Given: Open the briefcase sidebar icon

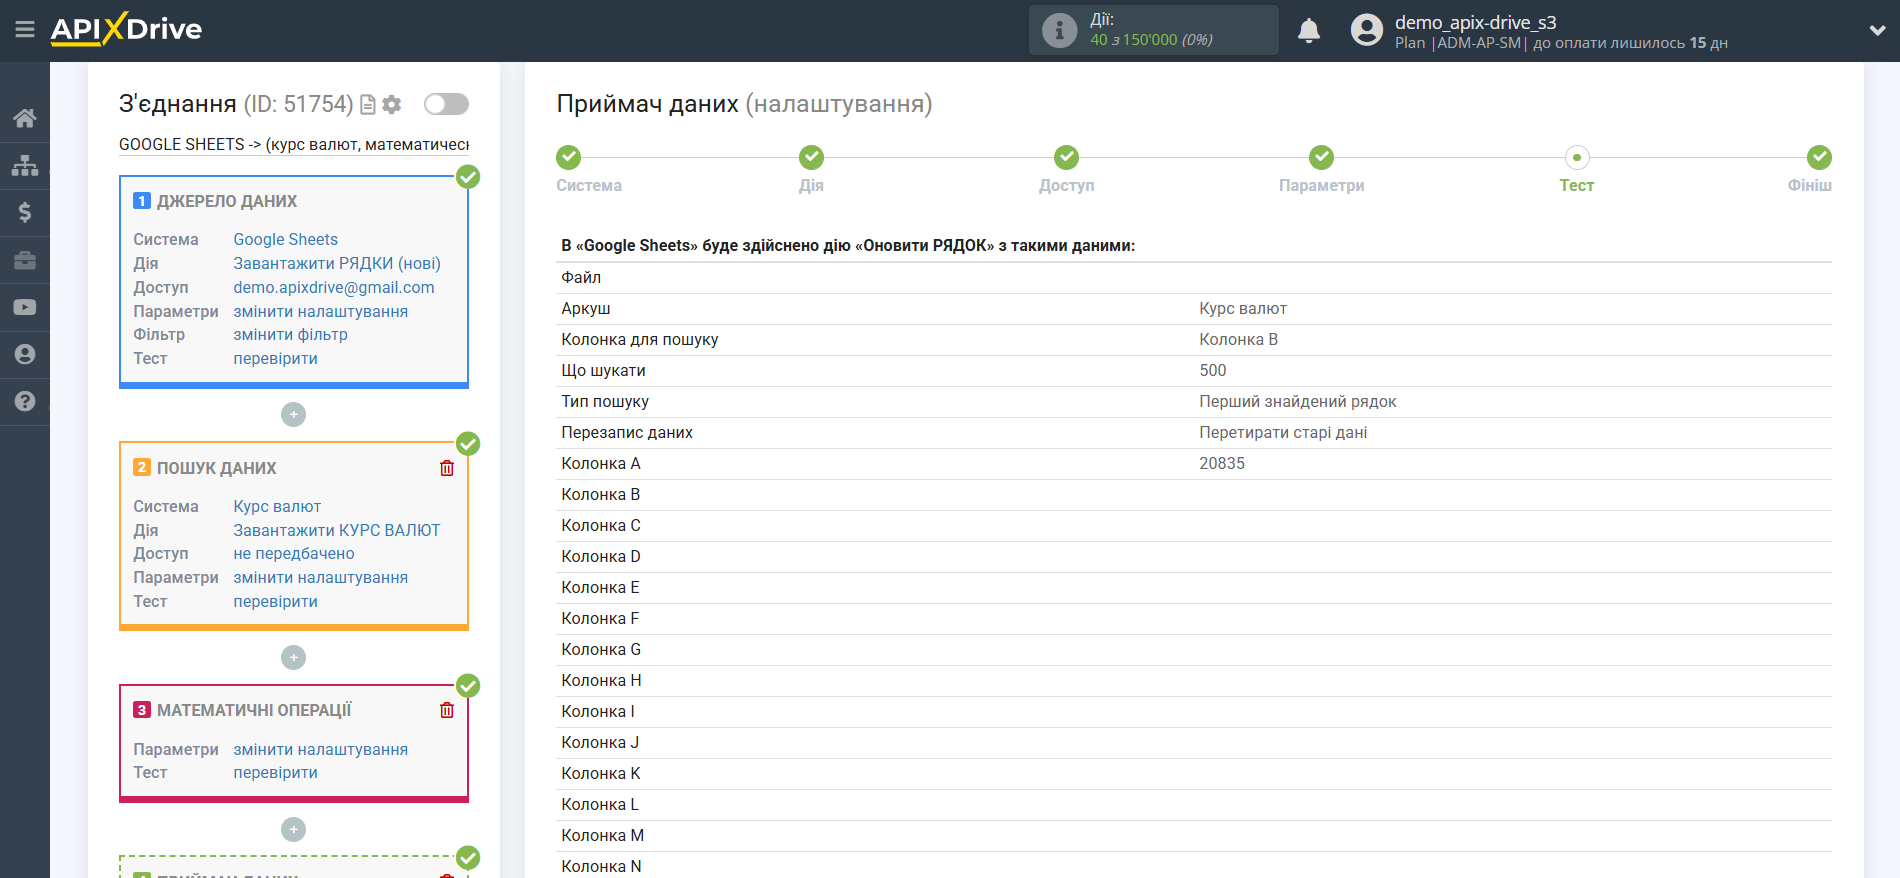Looking at the screenshot, I should point(25,260).
